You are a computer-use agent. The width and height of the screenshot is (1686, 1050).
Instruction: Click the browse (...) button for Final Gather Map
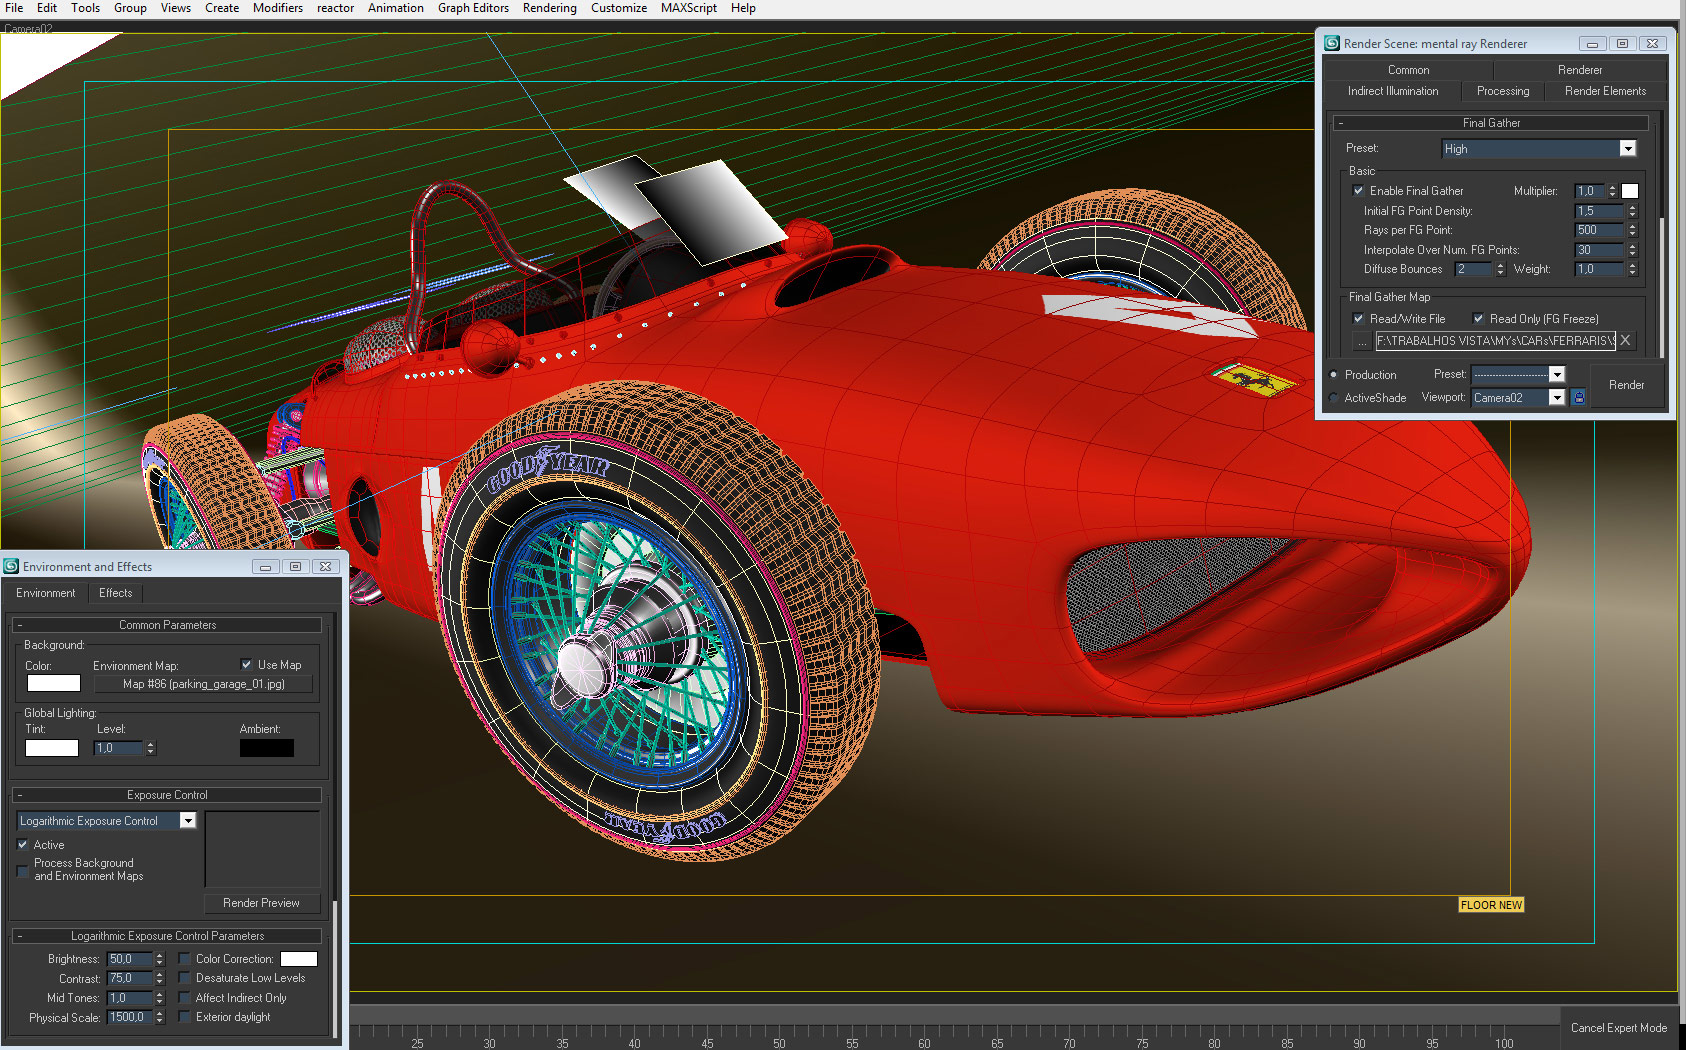point(1361,342)
